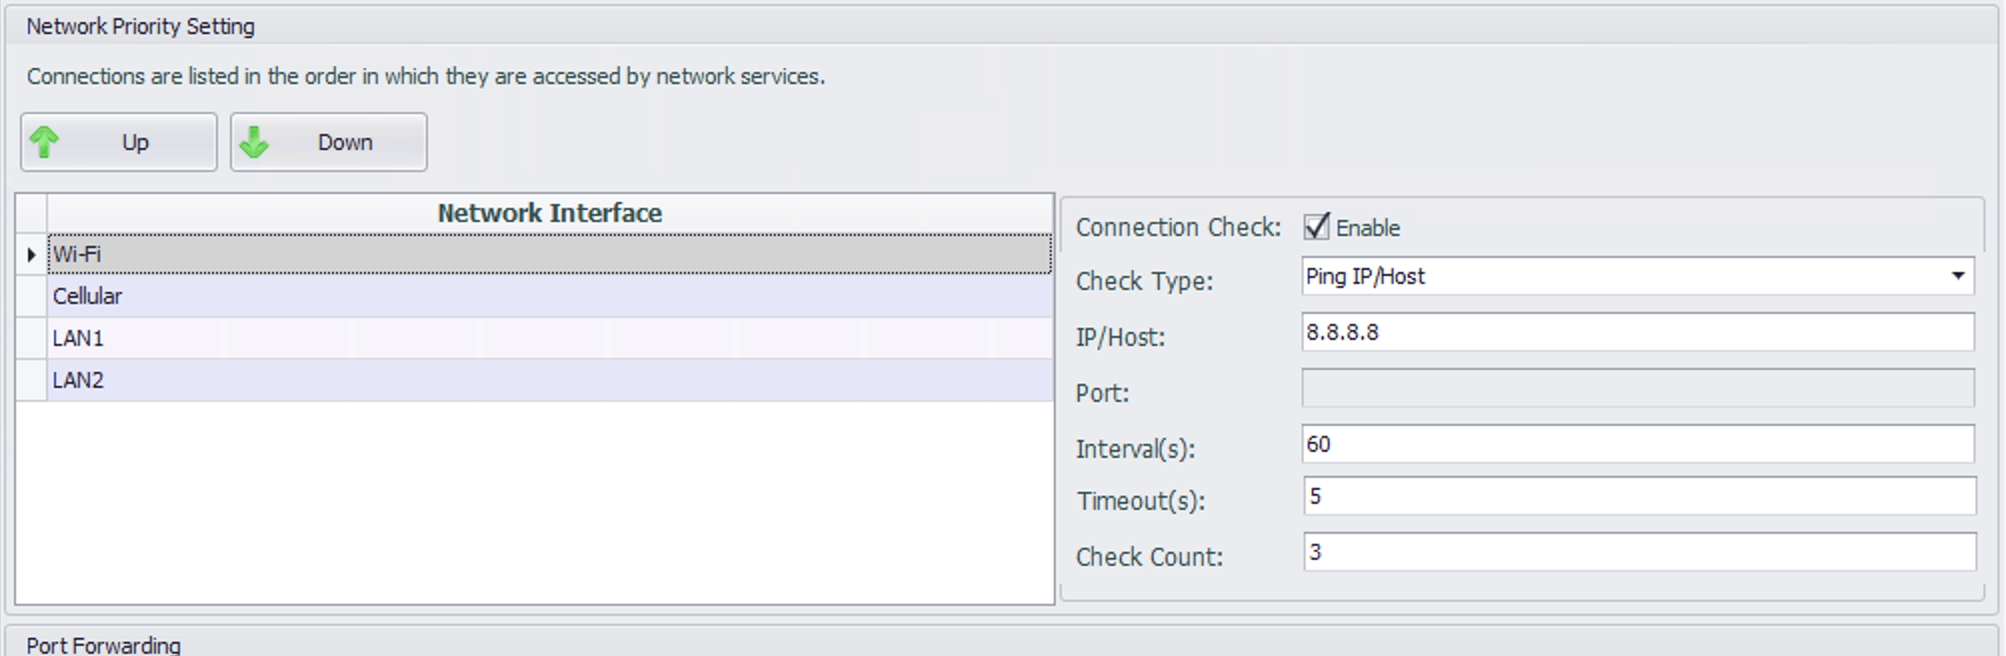
Task: Click the disabled Port field
Action: pyautogui.click(x=1638, y=388)
